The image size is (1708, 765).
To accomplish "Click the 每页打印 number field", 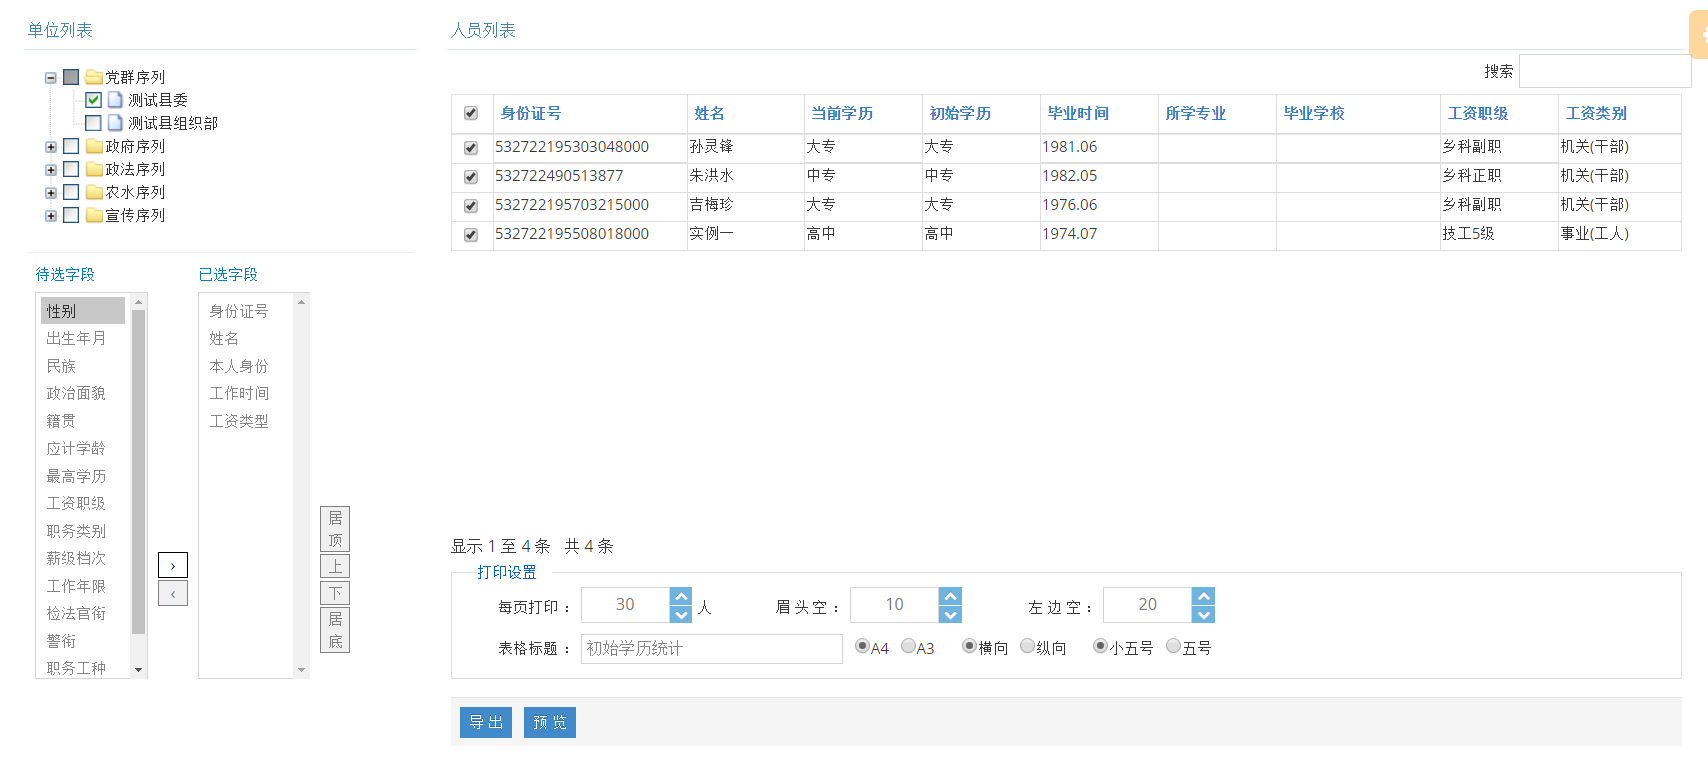I will point(626,605).
